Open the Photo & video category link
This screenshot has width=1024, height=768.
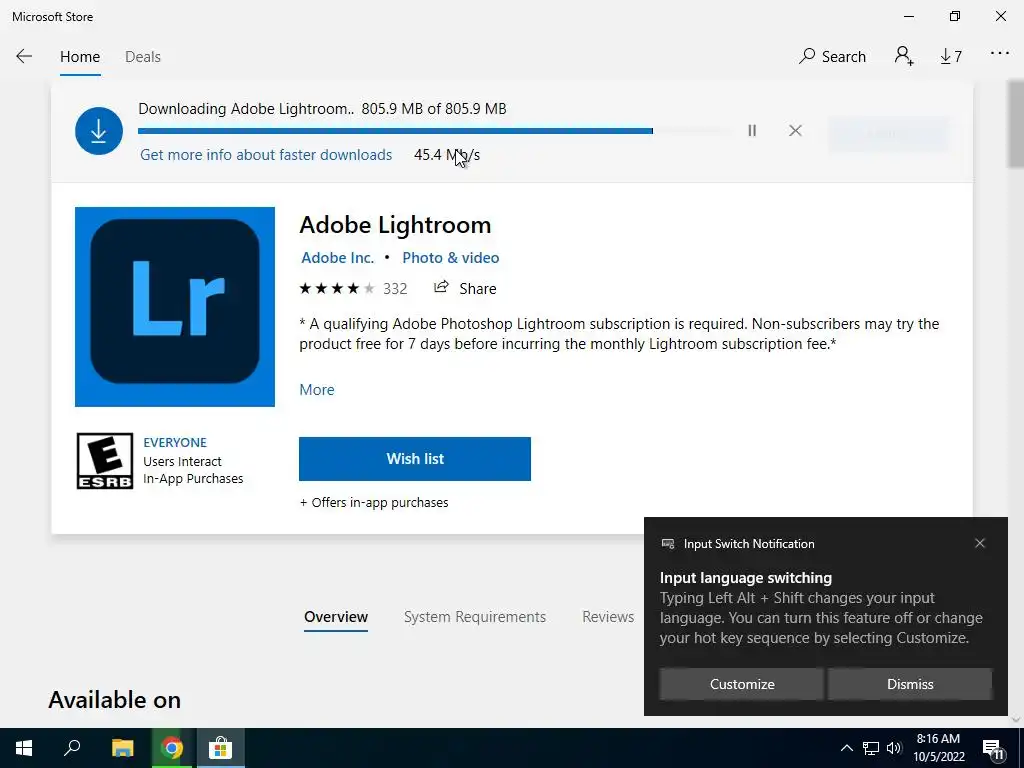[451, 258]
